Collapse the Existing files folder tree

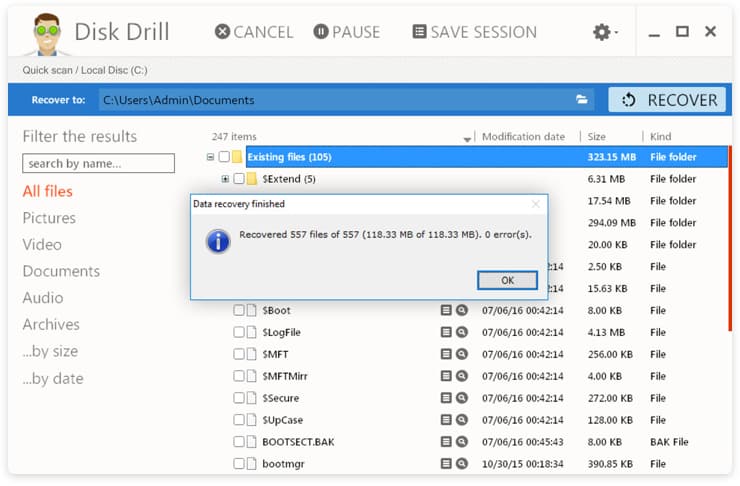click(x=210, y=157)
